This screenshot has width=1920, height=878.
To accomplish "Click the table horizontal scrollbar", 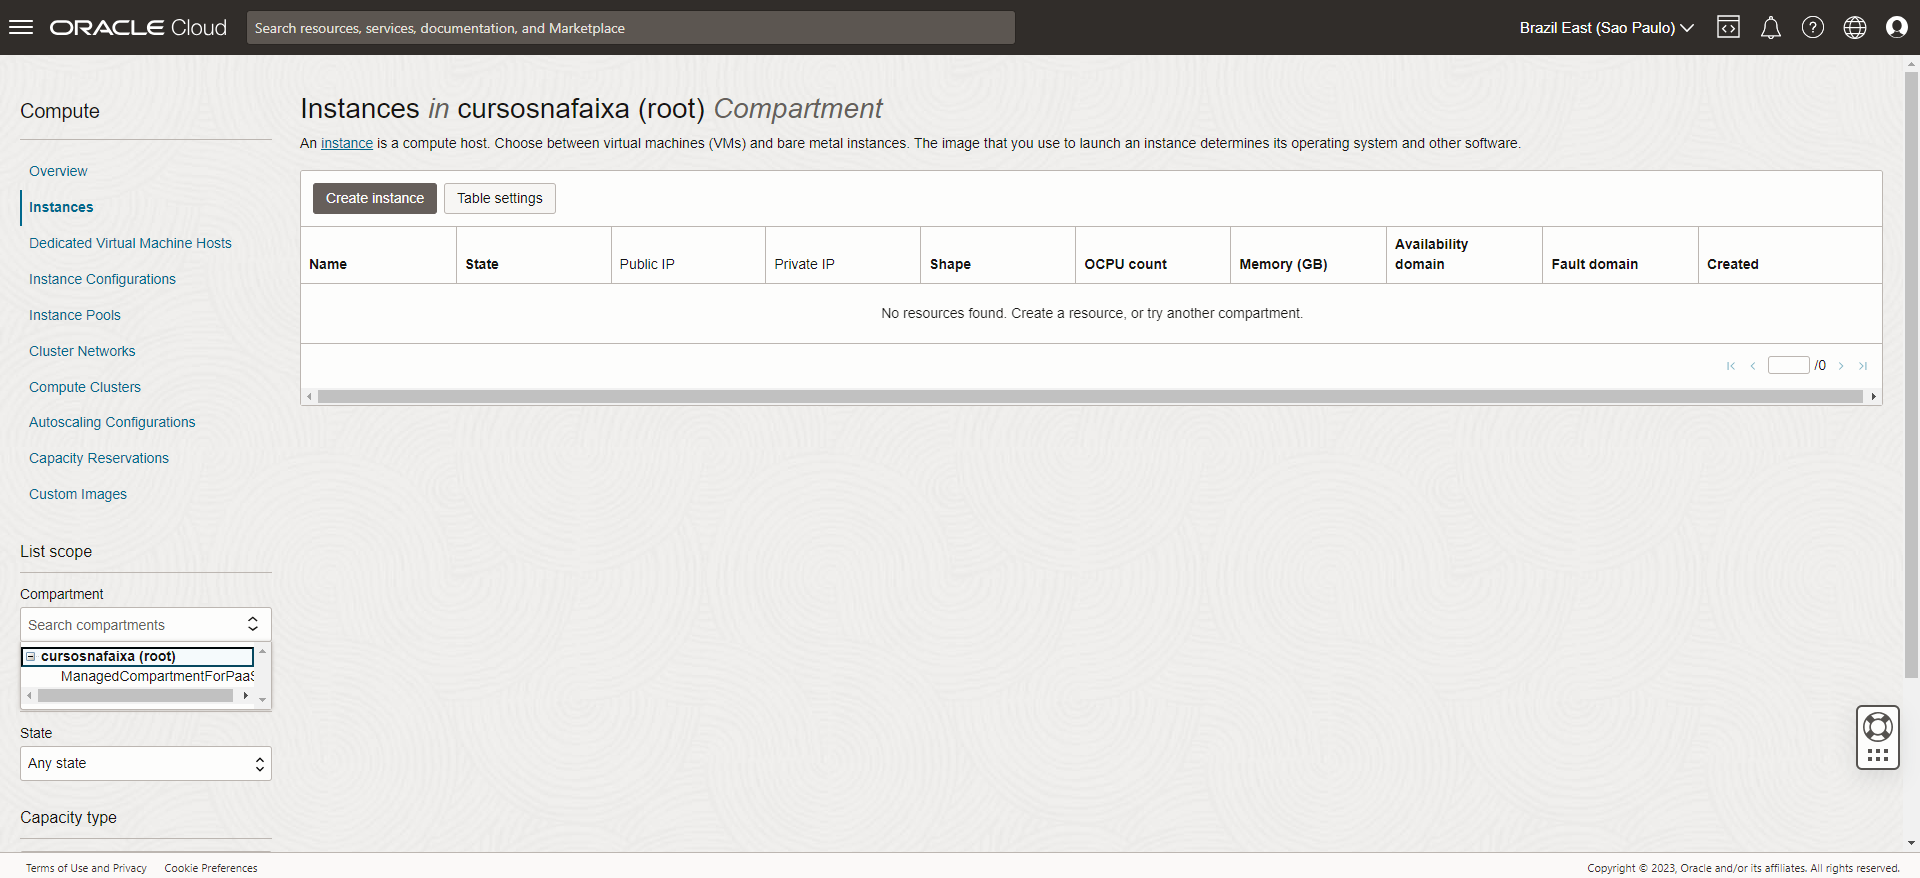I will point(1090,397).
